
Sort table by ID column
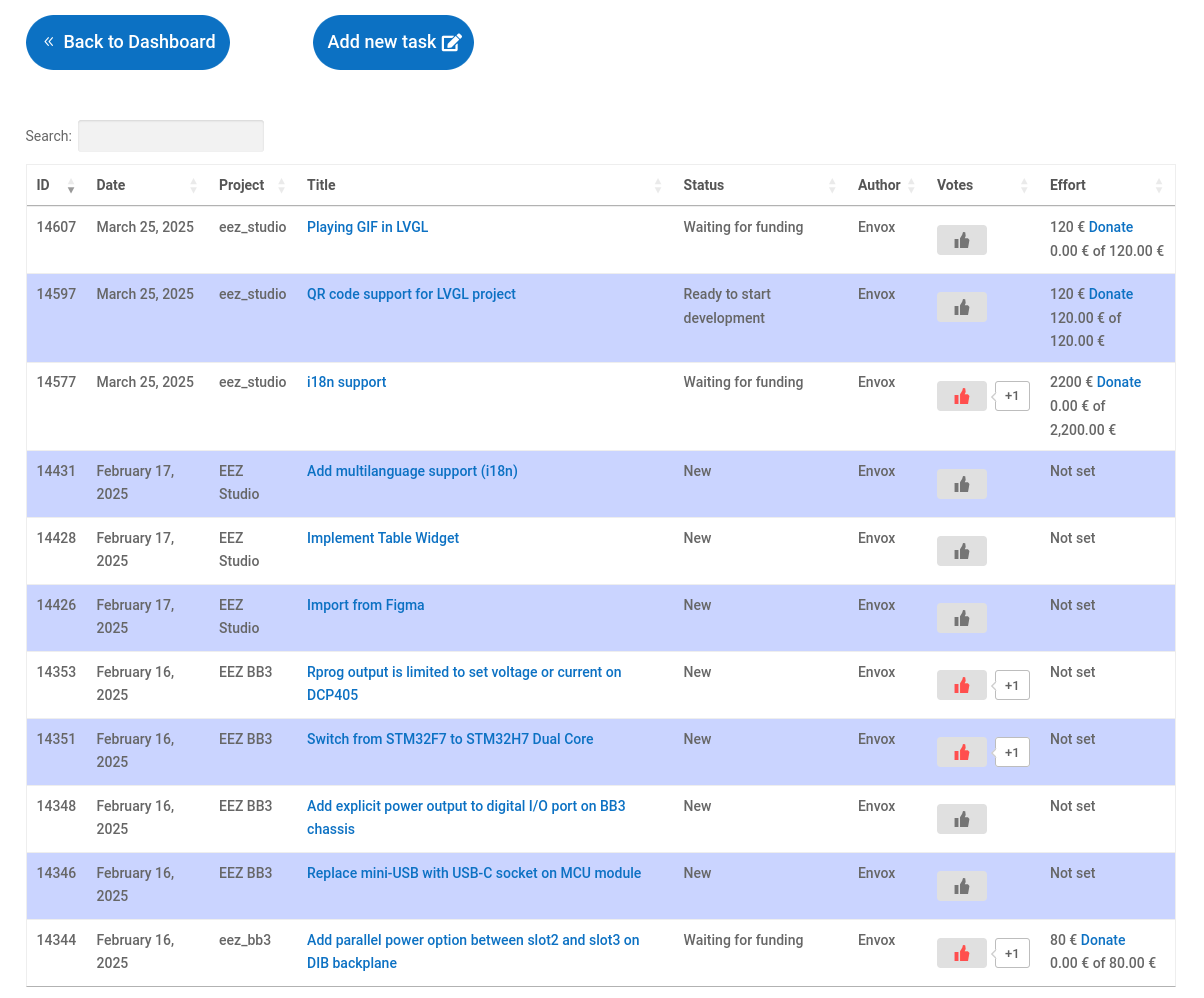[x=56, y=185]
